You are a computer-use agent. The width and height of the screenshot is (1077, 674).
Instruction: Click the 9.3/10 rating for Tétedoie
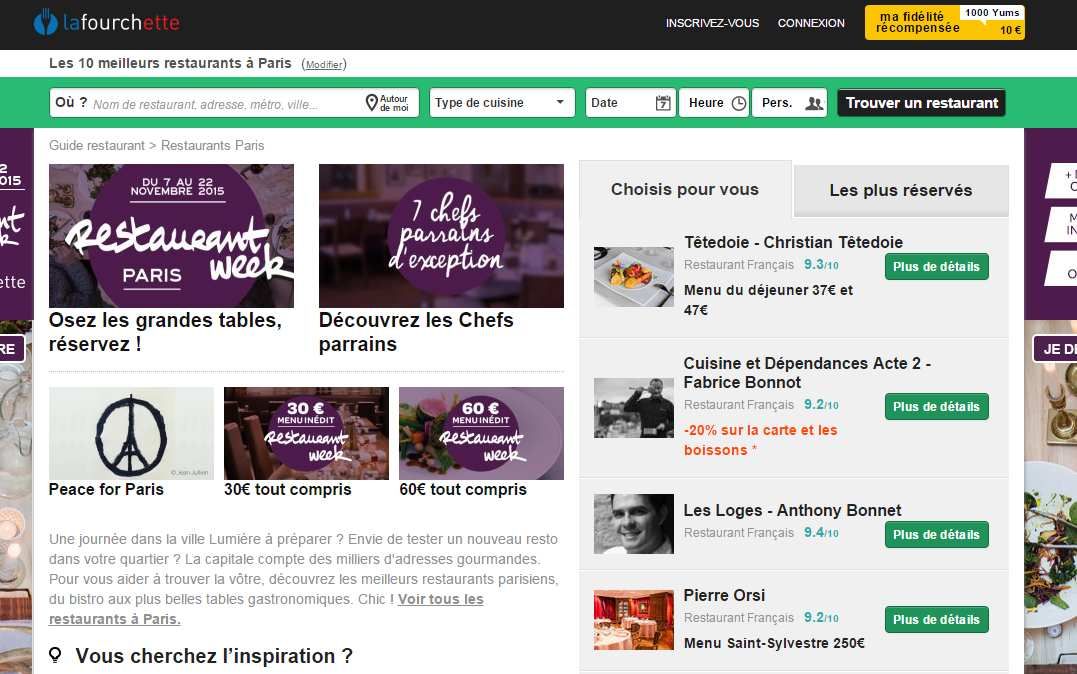[x=821, y=265]
